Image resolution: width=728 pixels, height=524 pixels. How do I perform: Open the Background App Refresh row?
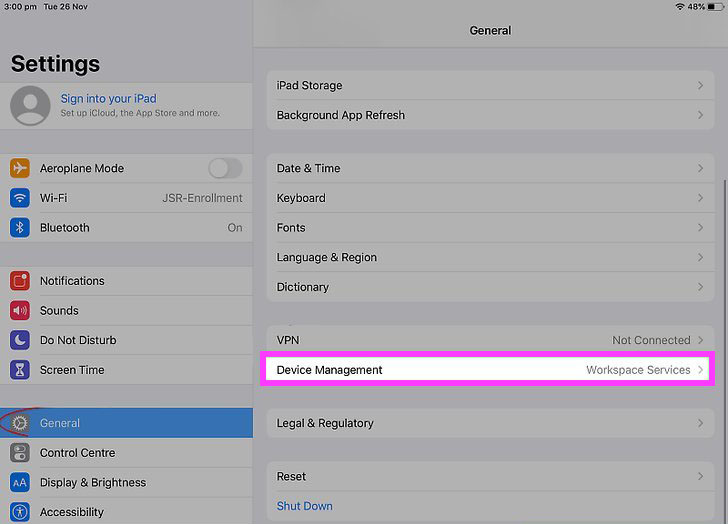pyautogui.click(x=490, y=115)
